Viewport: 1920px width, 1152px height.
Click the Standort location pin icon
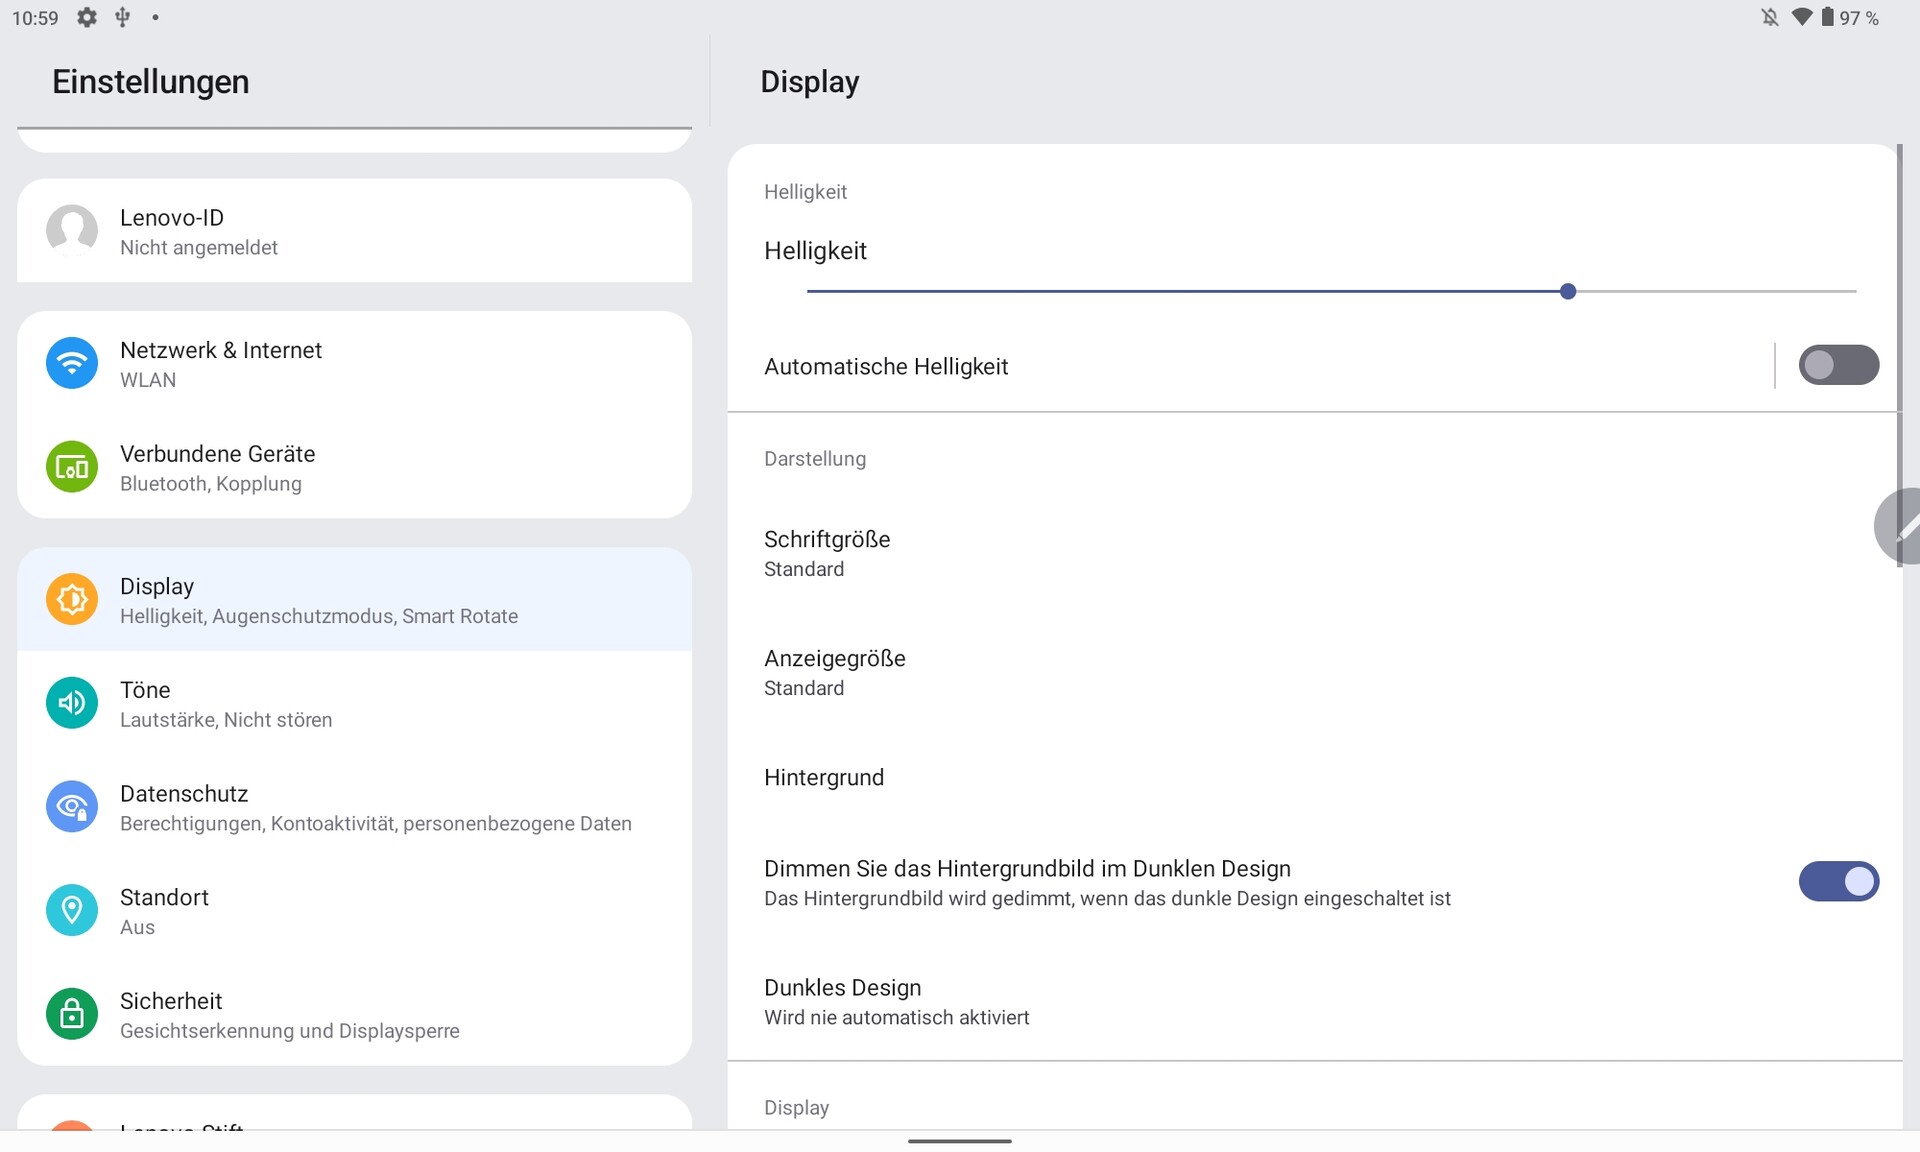point(72,910)
